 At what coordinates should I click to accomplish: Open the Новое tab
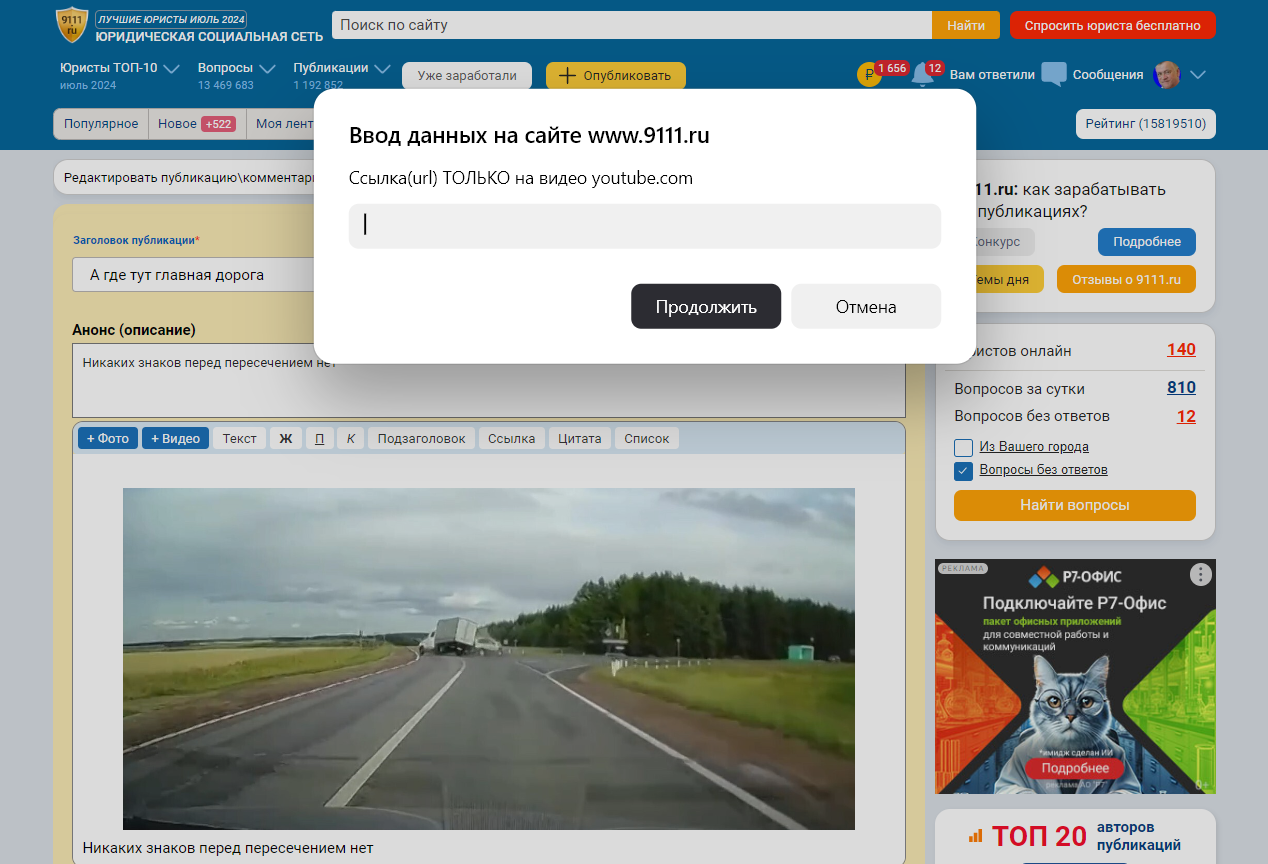pyautogui.click(x=196, y=124)
